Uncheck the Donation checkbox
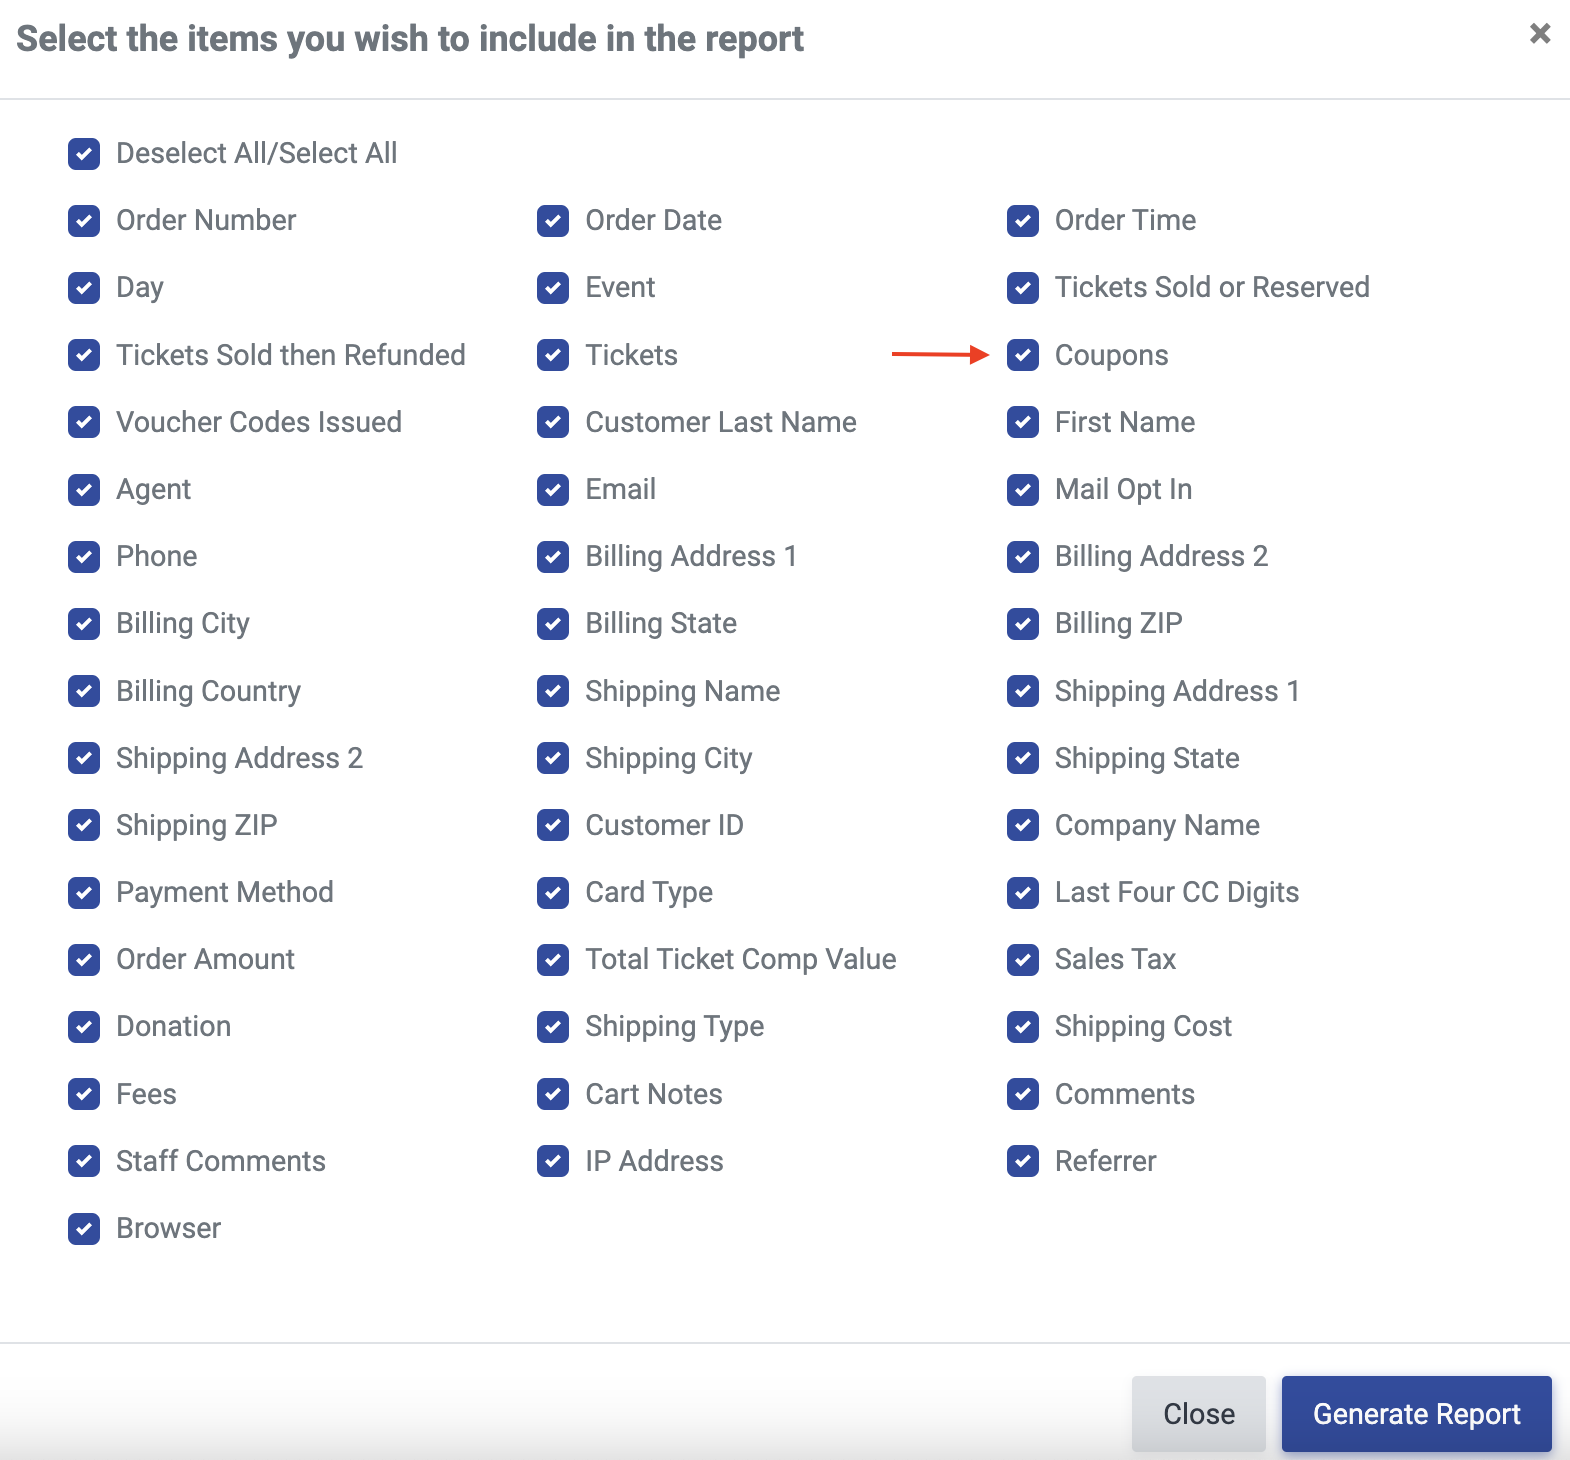 pos(84,1027)
